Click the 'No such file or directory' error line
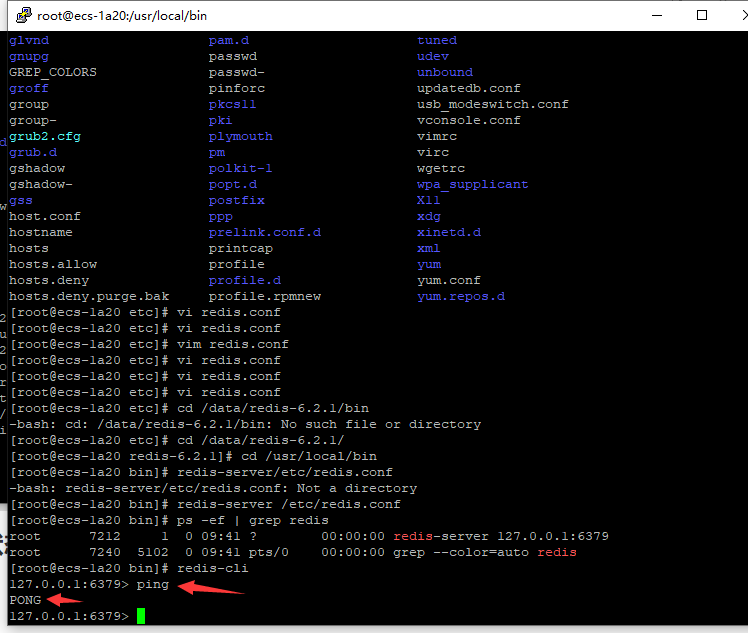The height and width of the screenshot is (633, 748). (x=245, y=425)
